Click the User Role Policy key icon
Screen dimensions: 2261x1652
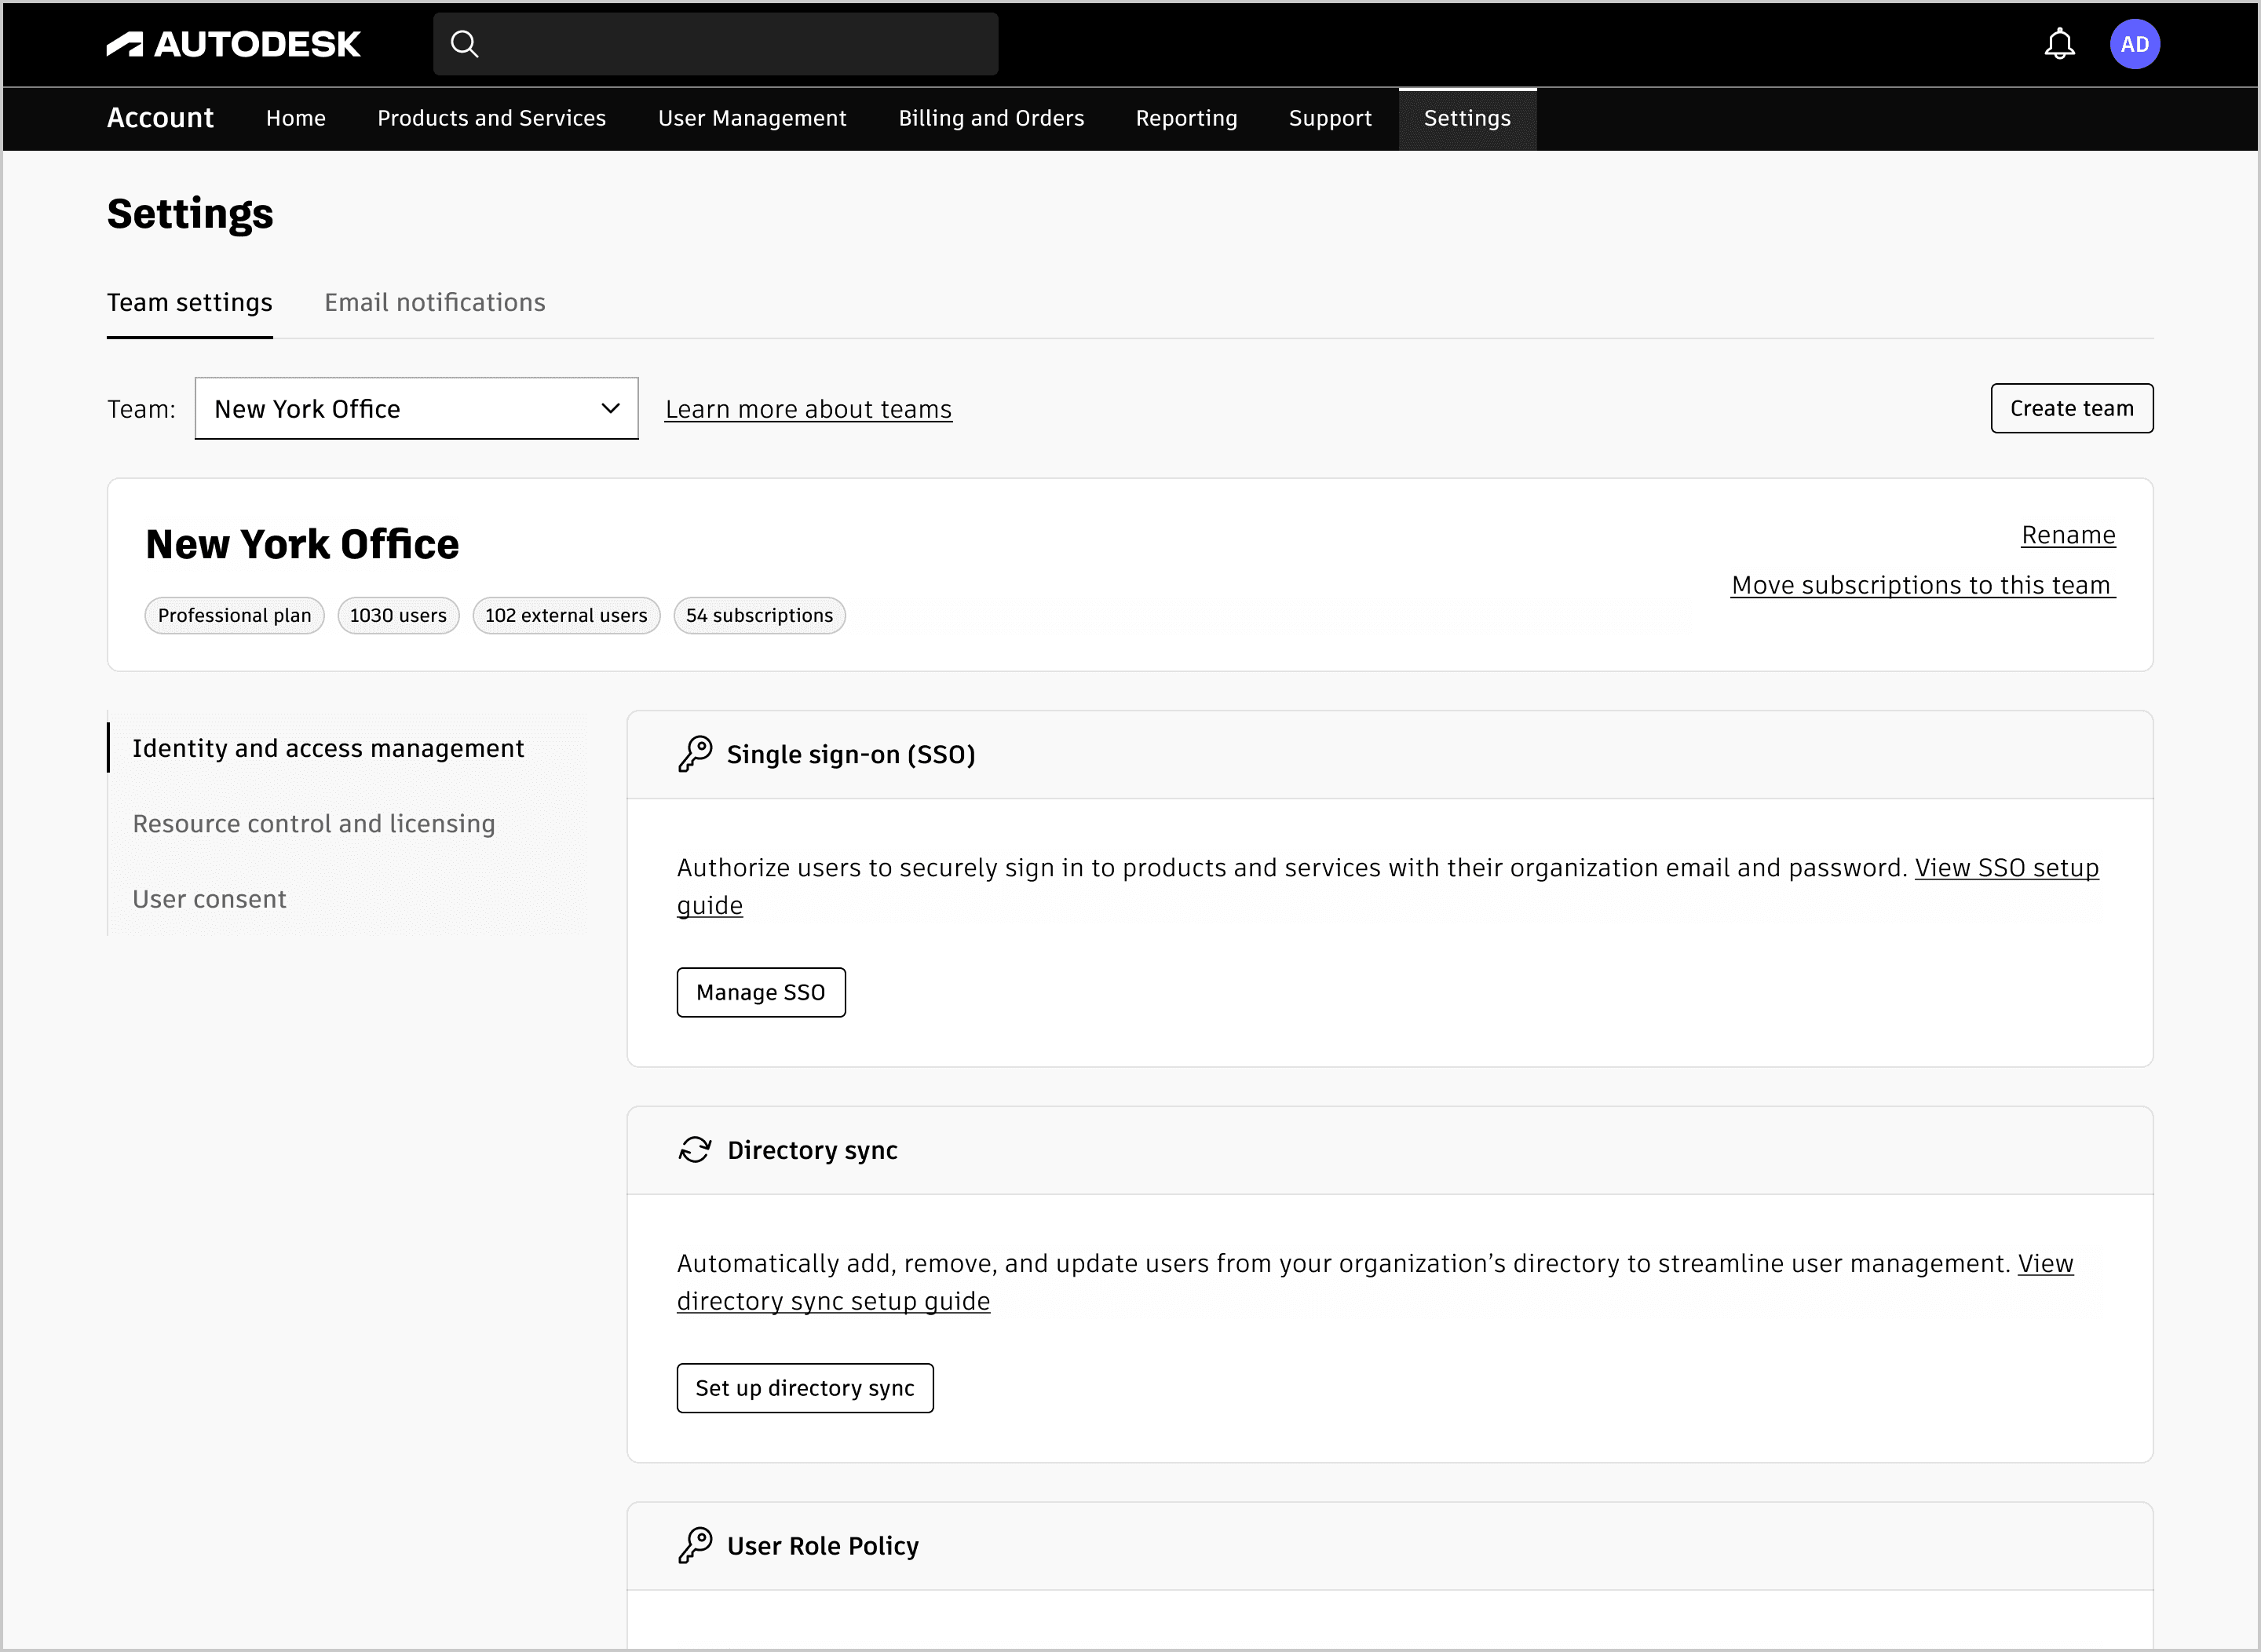coord(695,1545)
